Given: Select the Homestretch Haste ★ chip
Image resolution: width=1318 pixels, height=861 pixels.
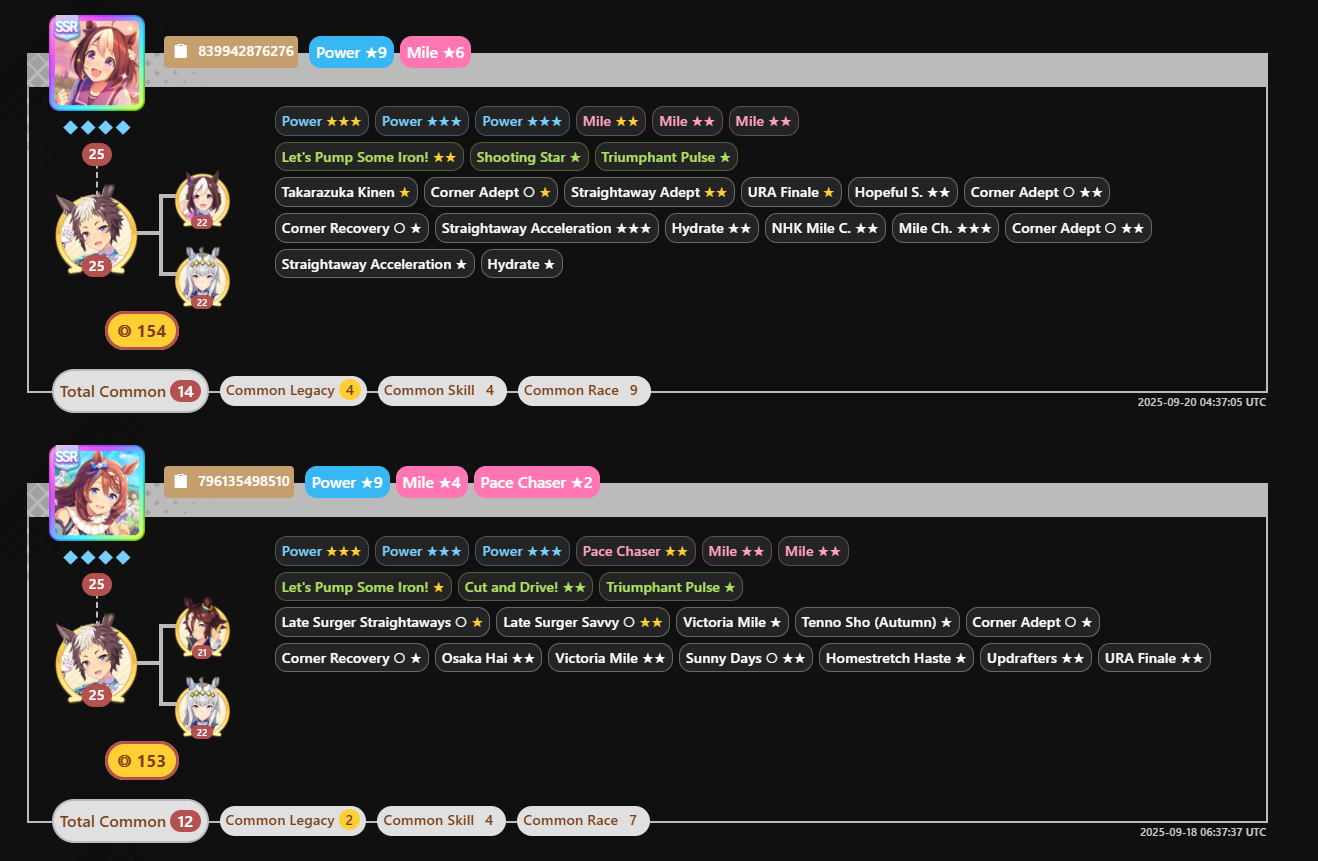Looking at the screenshot, I should point(895,658).
